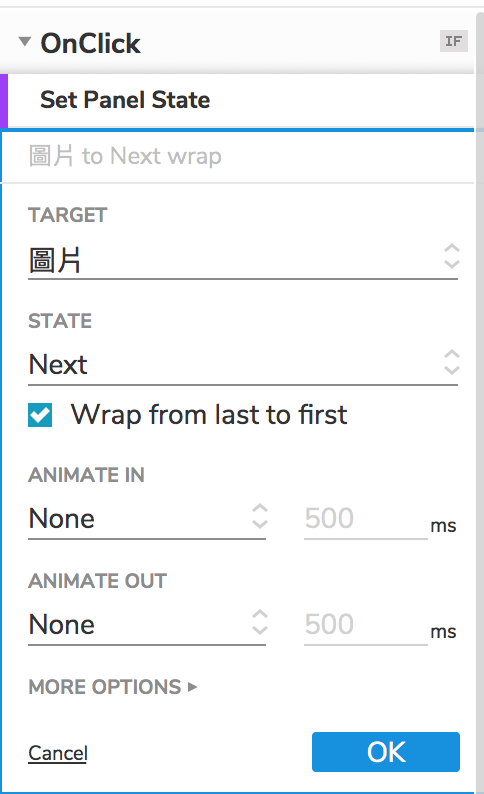Open the STATE dropdown set to Next
The width and height of the screenshot is (484, 794).
click(x=243, y=365)
